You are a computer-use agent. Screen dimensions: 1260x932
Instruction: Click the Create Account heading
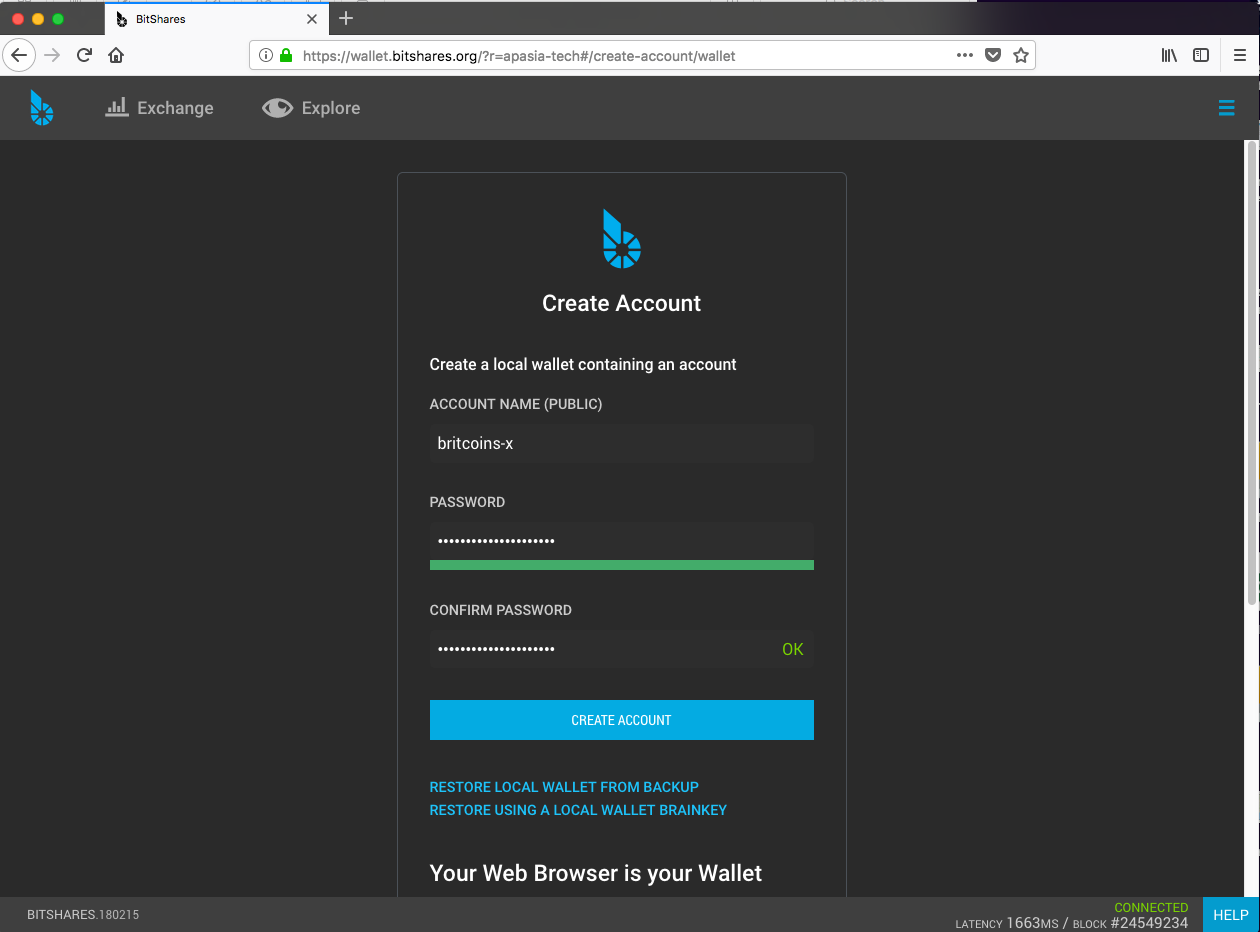pos(622,303)
